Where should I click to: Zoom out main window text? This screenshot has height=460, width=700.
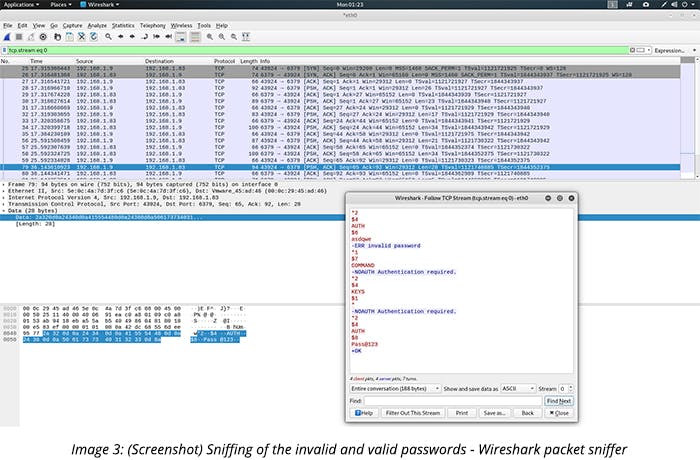pyautogui.click(x=222, y=37)
